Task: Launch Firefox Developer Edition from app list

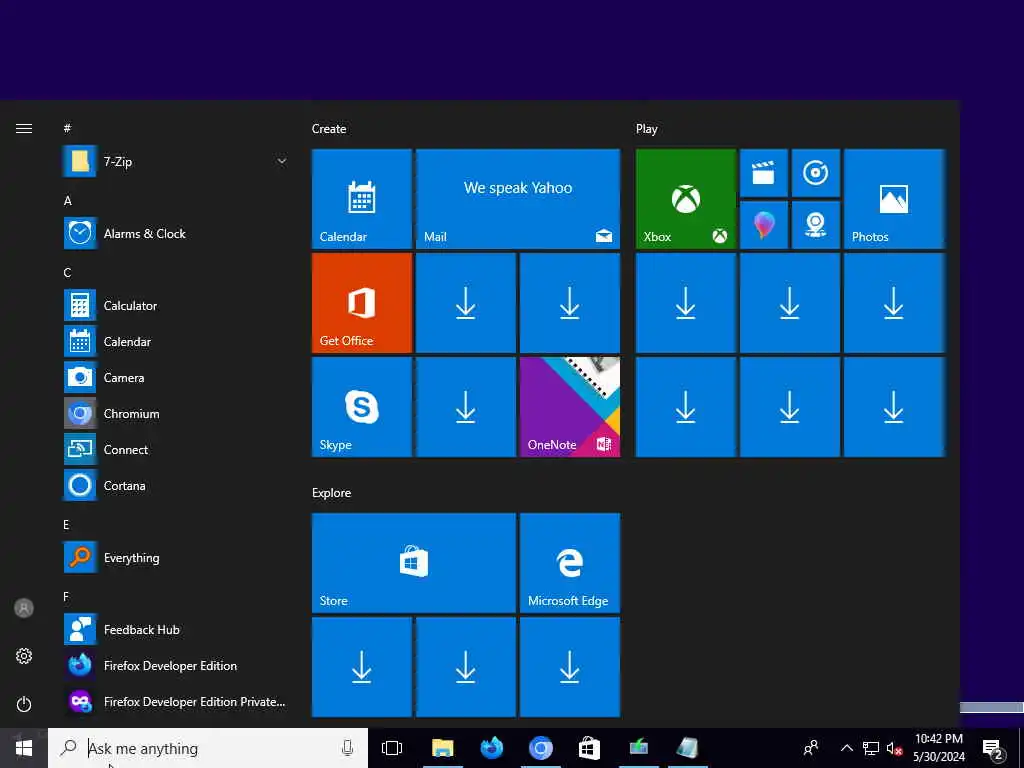Action: click(175, 665)
